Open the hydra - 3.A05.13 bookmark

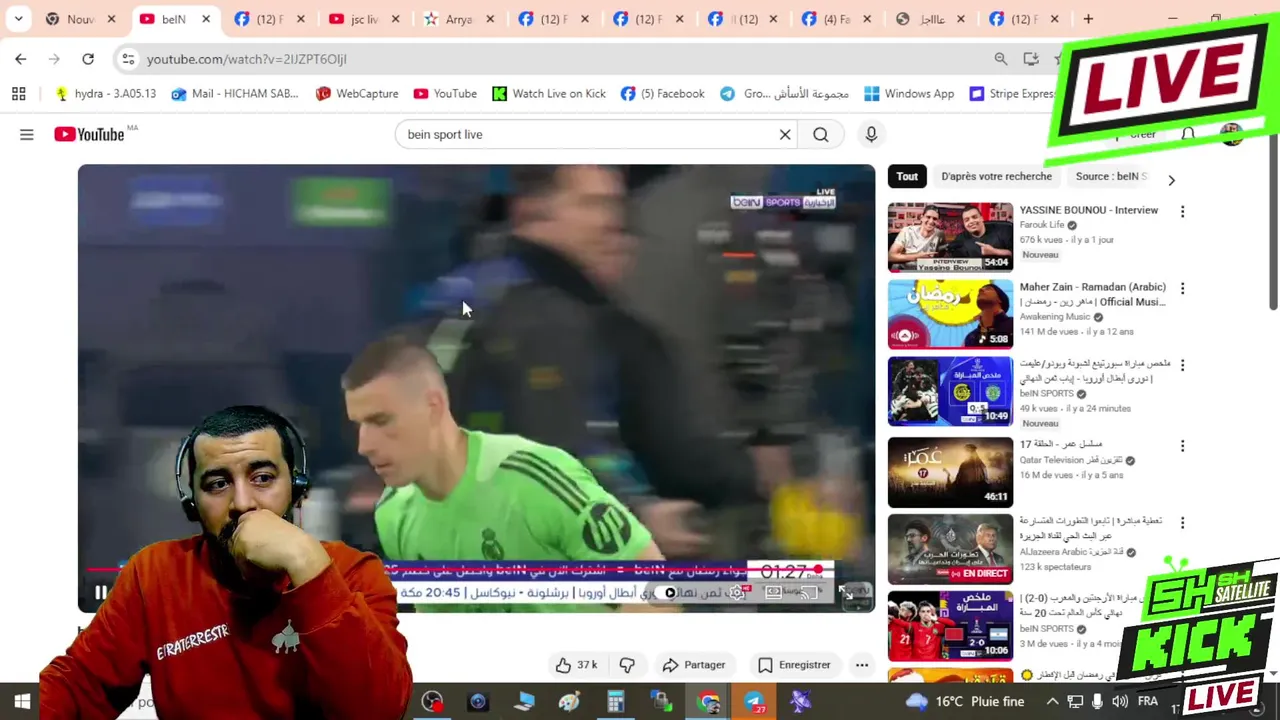[106, 93]
